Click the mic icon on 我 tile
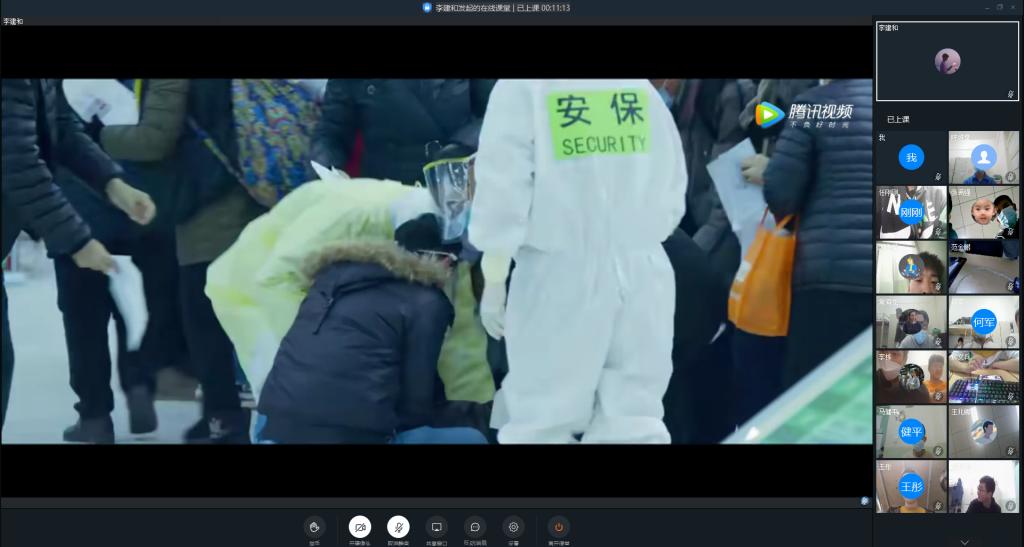This screenshot has height=547, width=1024. (937, 177)
